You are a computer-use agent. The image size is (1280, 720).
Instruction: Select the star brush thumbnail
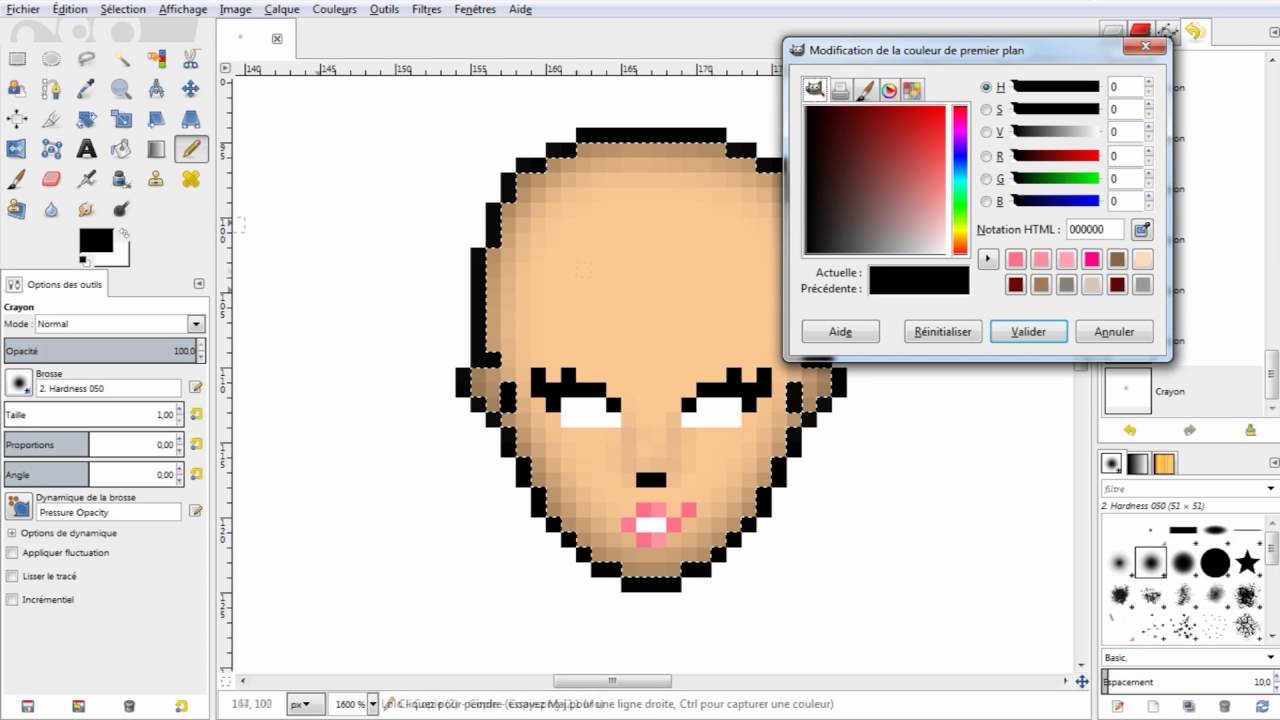(1247, 562)
